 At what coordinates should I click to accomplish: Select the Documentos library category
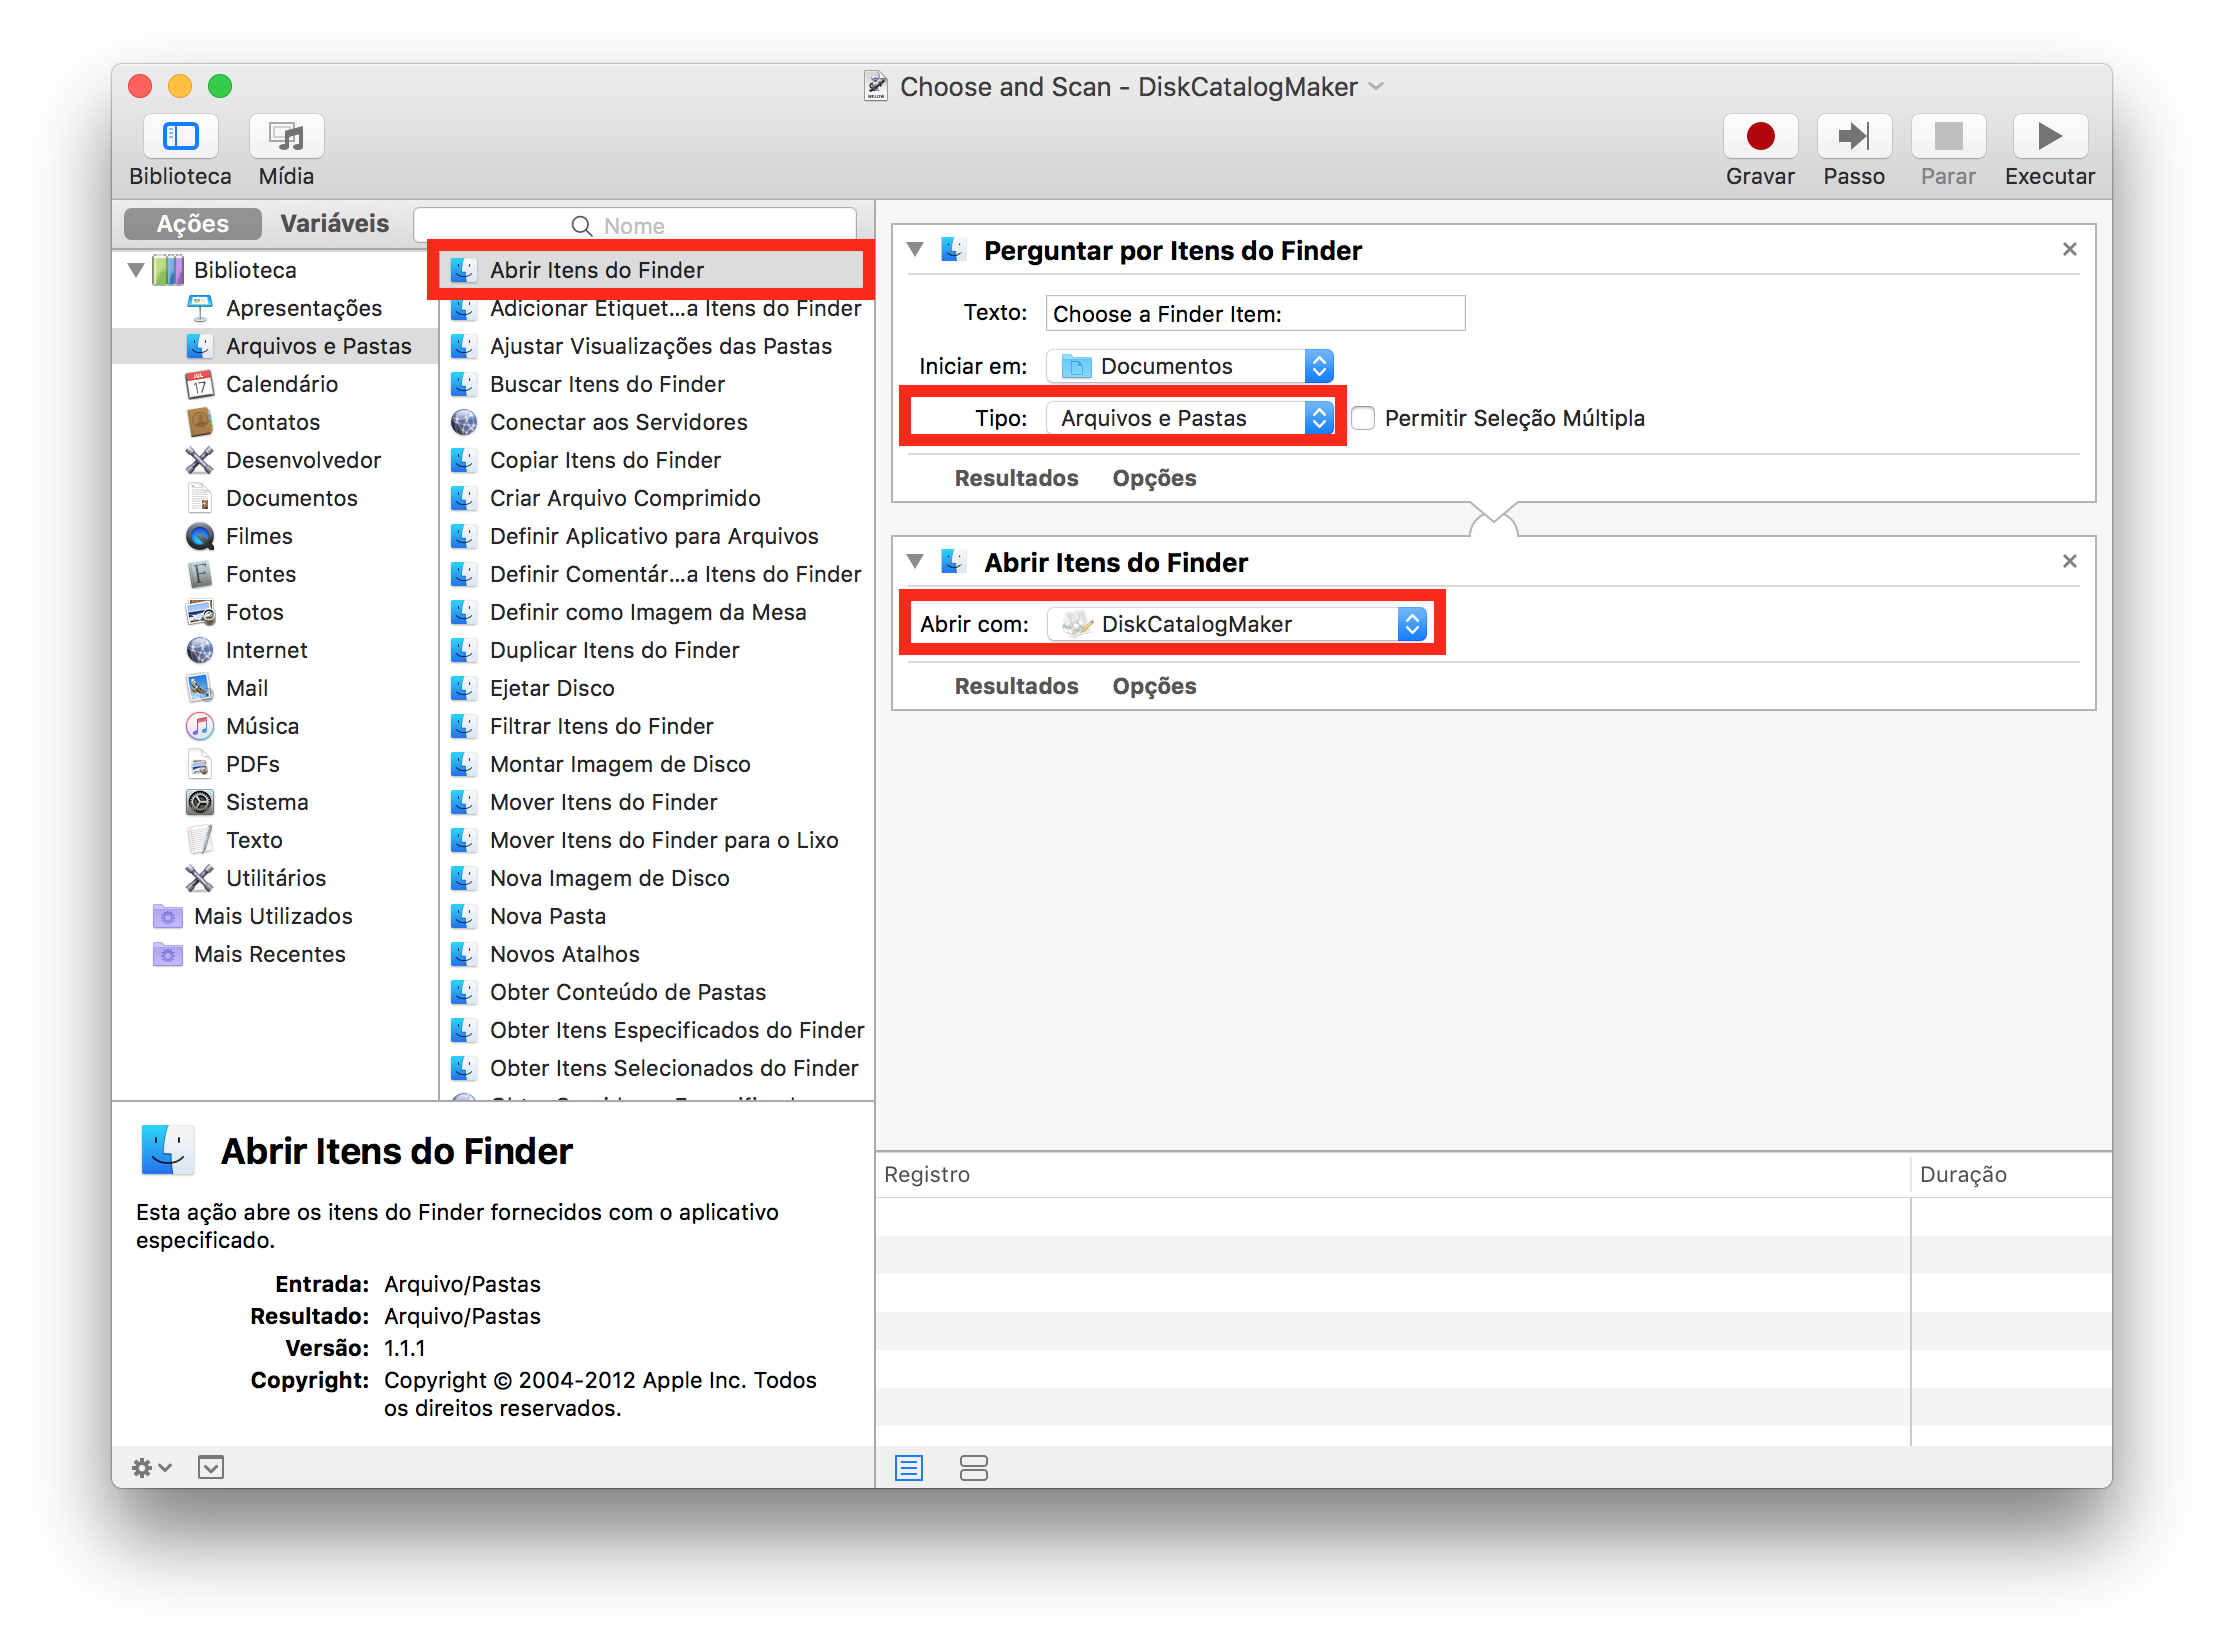291,498
